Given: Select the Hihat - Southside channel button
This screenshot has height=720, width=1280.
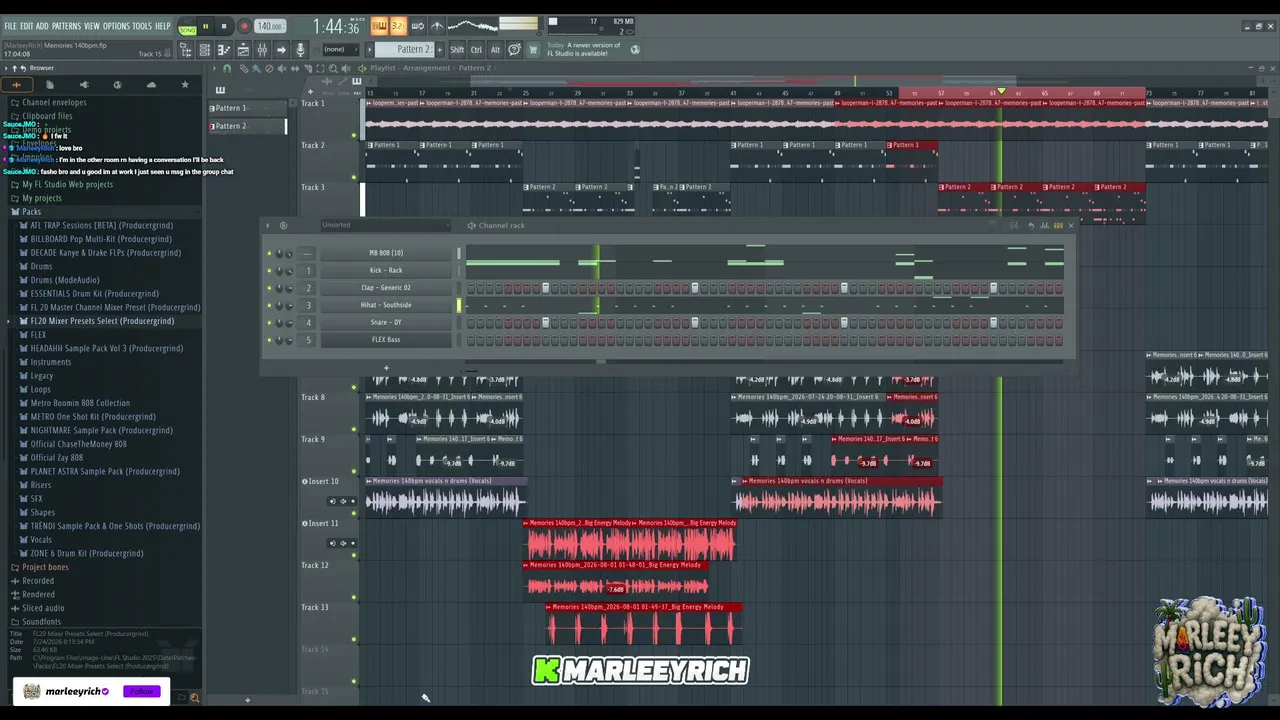Looking at the screenshot, I should coord(386,305).
